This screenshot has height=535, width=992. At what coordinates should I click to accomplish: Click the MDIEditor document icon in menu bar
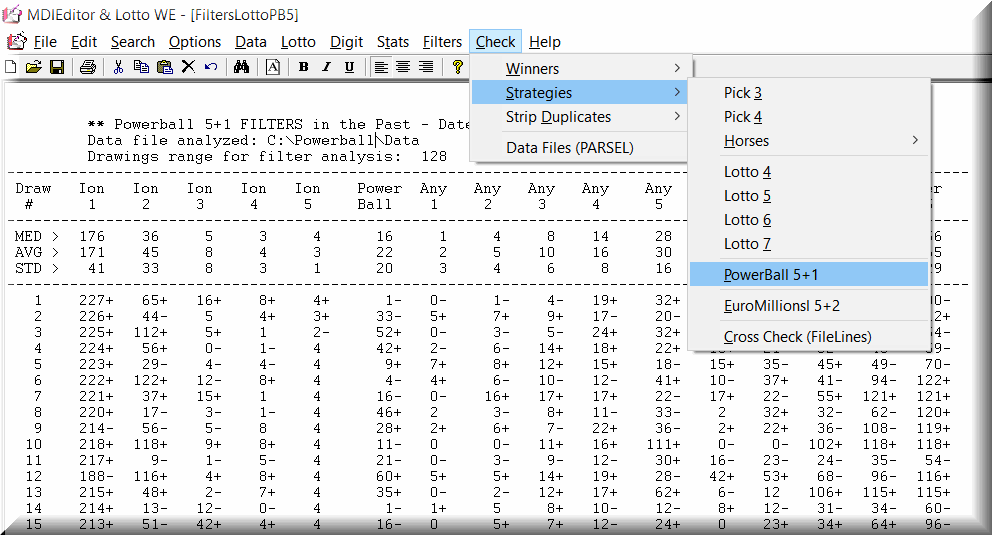point(16,42)
